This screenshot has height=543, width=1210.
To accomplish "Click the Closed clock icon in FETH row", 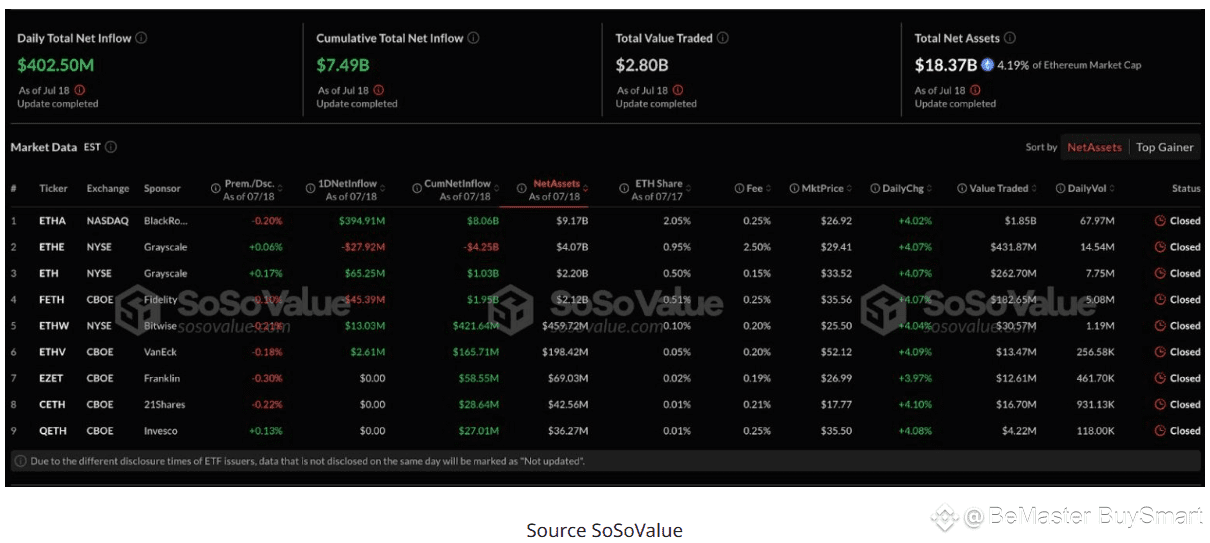I will click(x=1160, y=299).
